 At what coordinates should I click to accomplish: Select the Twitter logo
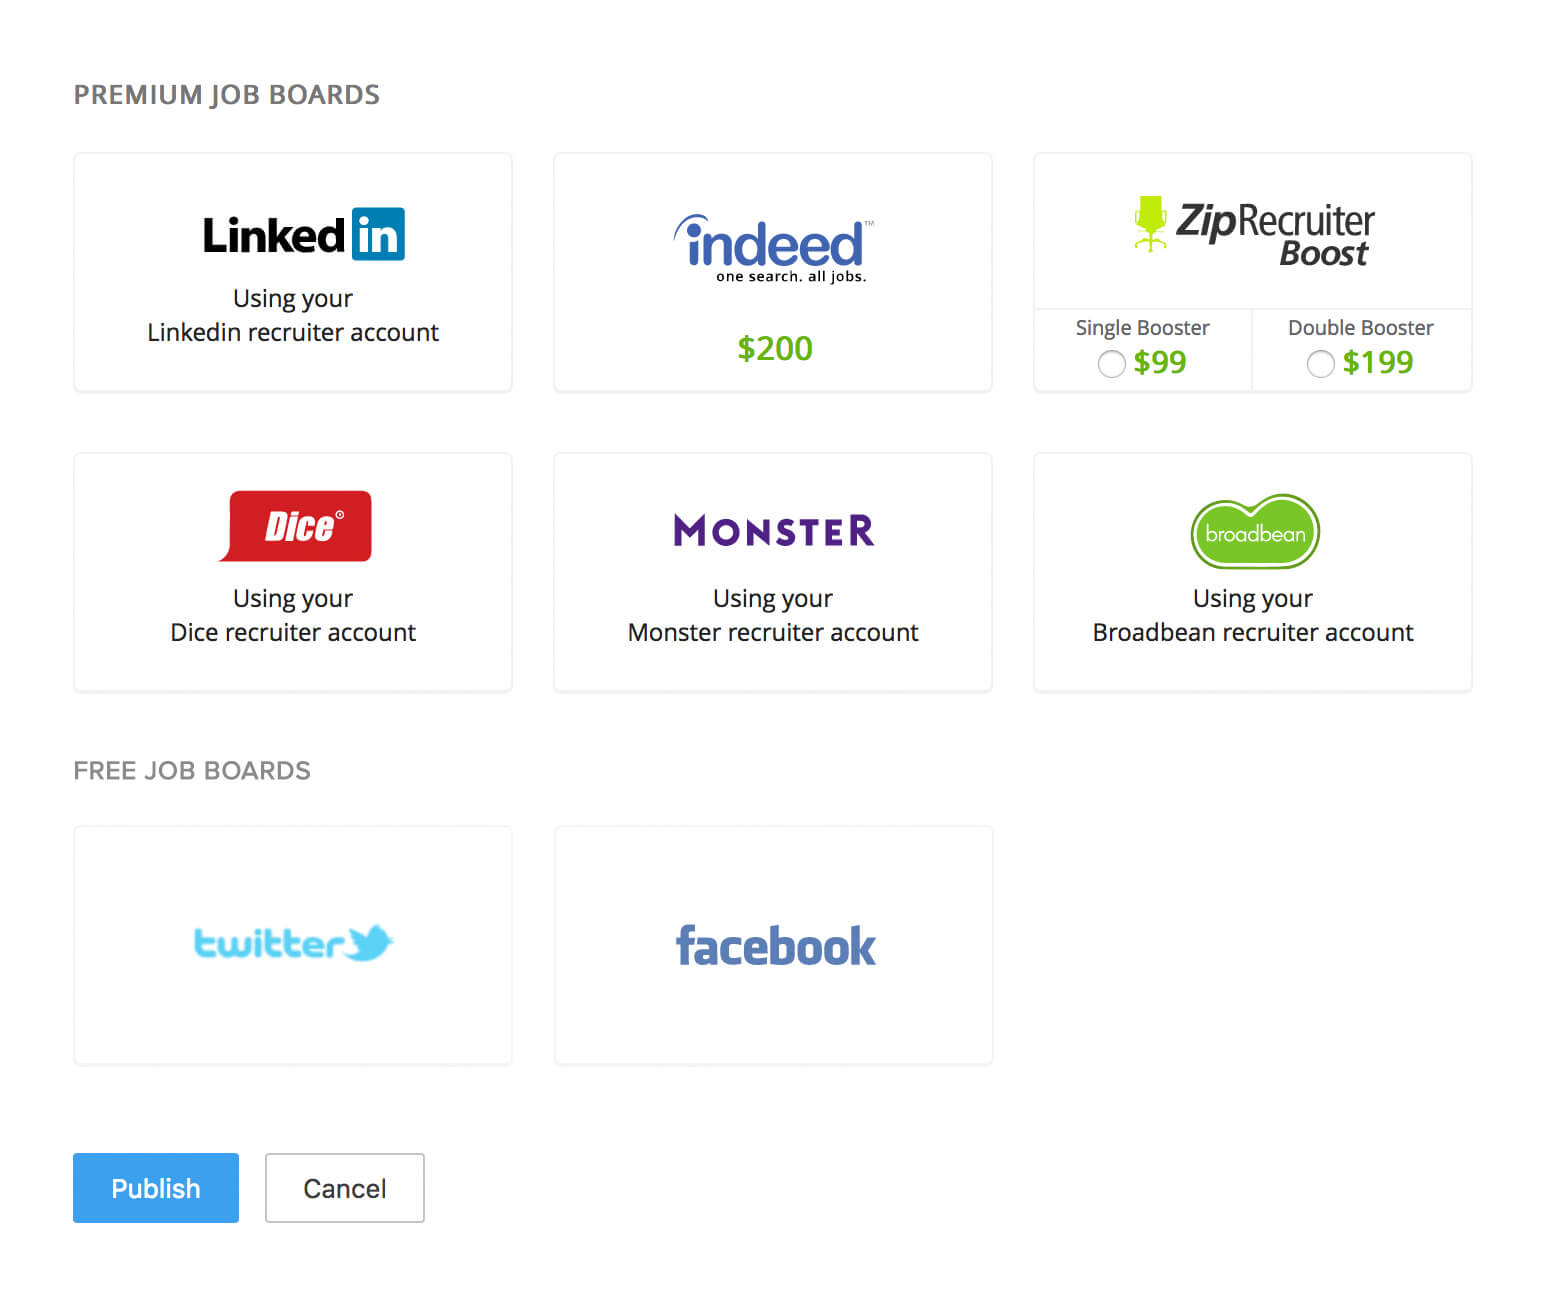293,943
